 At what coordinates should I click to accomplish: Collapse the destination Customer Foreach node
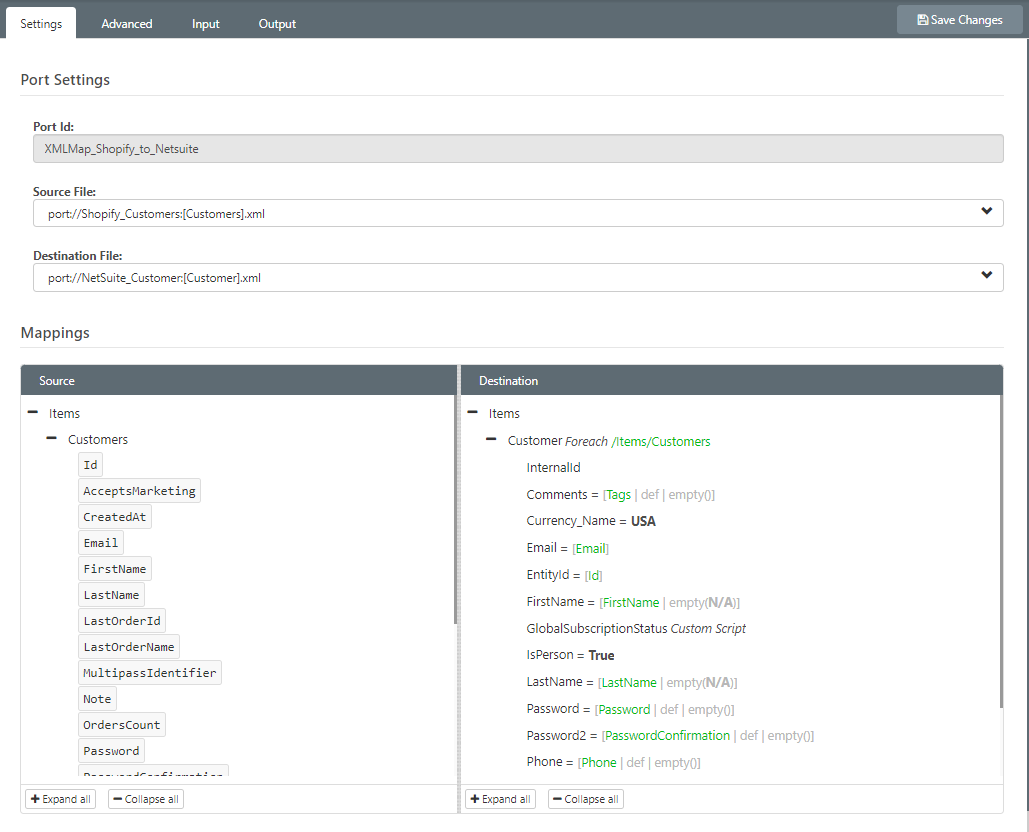pyautogui.click(x=492, y=440)
